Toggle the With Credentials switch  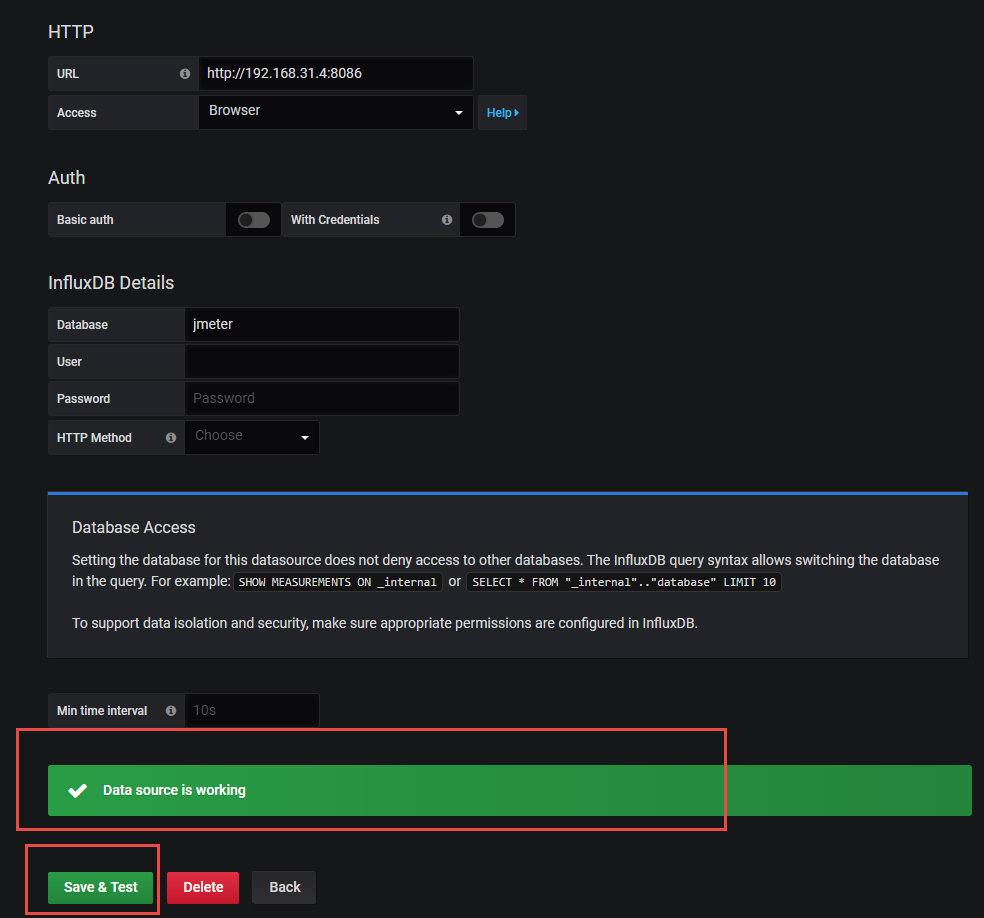[x=487, y=220]
